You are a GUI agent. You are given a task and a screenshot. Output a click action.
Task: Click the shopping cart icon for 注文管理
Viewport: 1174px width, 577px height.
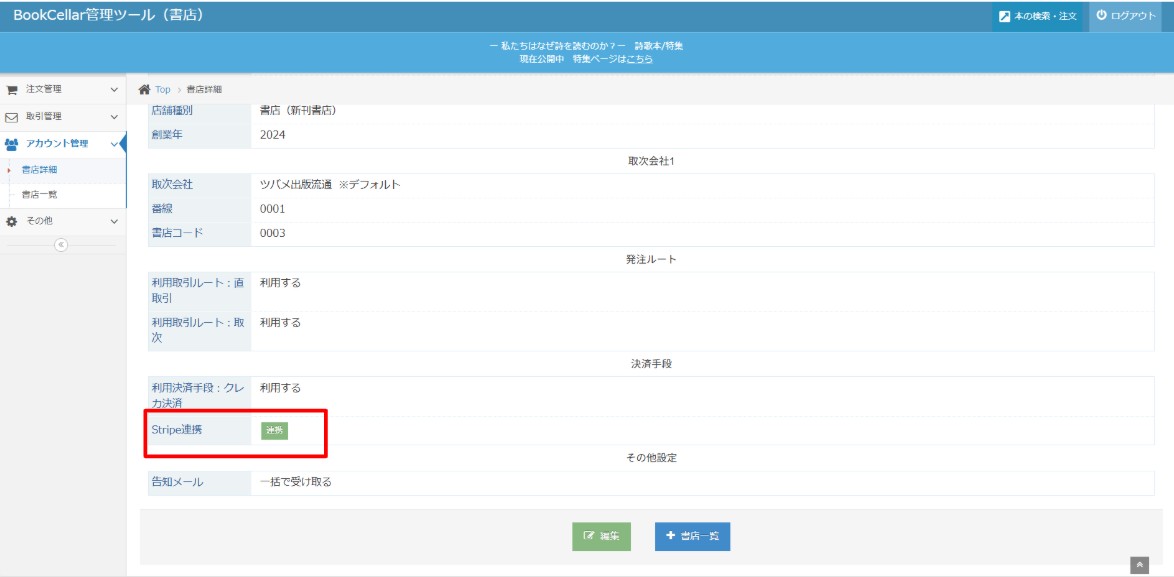coord(12,90)
